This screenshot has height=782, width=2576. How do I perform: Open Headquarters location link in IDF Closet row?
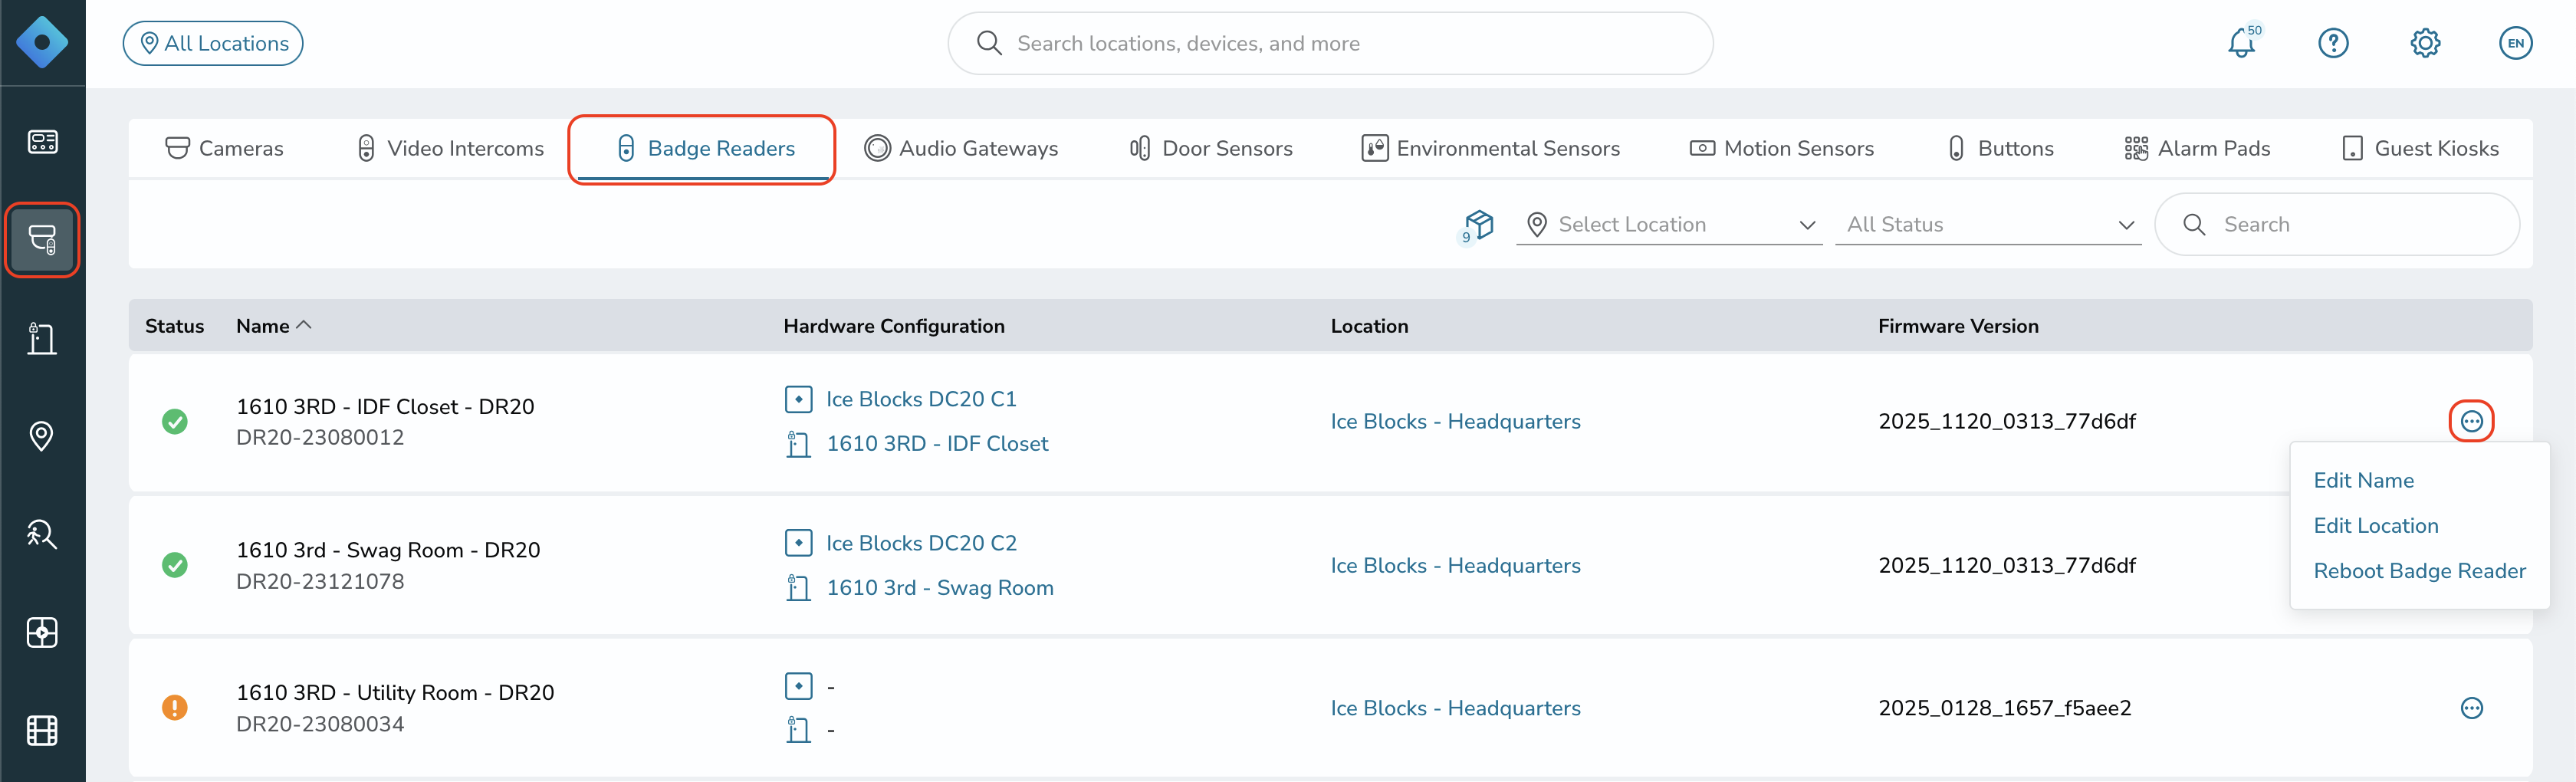[1455, 422]
